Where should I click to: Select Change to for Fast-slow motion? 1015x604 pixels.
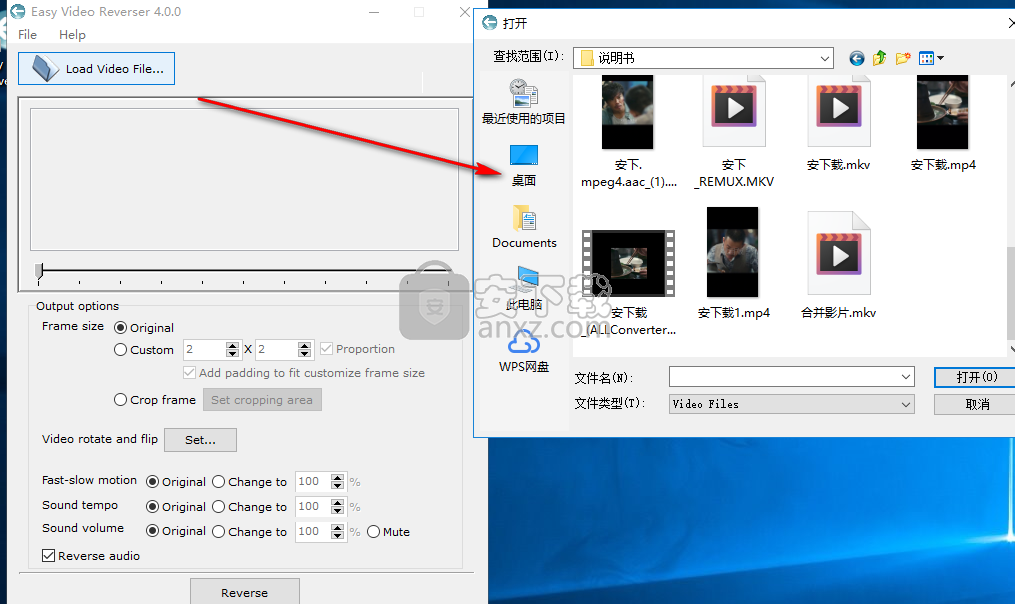(218, 482)
